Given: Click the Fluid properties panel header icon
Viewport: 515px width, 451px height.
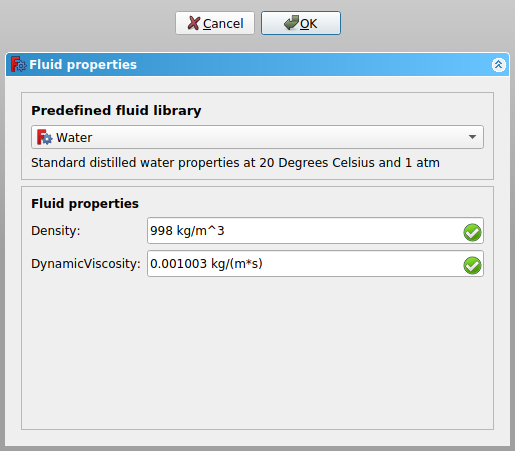Looking at the screenshot, I should (x=18, y=64).
